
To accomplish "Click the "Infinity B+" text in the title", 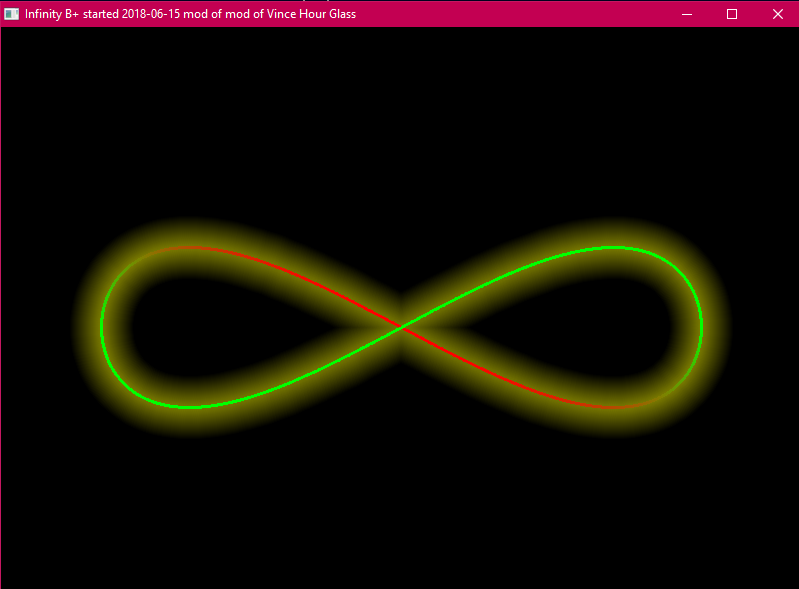I will tap(52, 14).
